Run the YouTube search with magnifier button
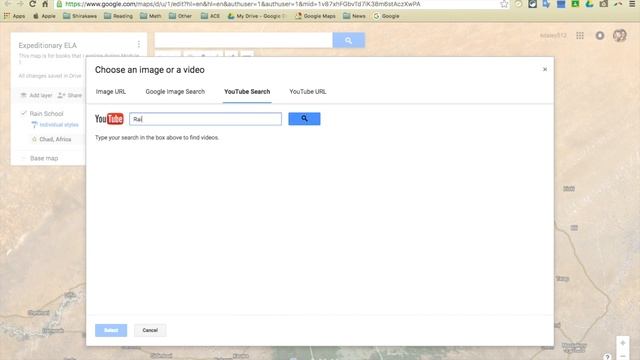Image resolution: width=640 pixels, height=360 pixels. coord(304,119)
